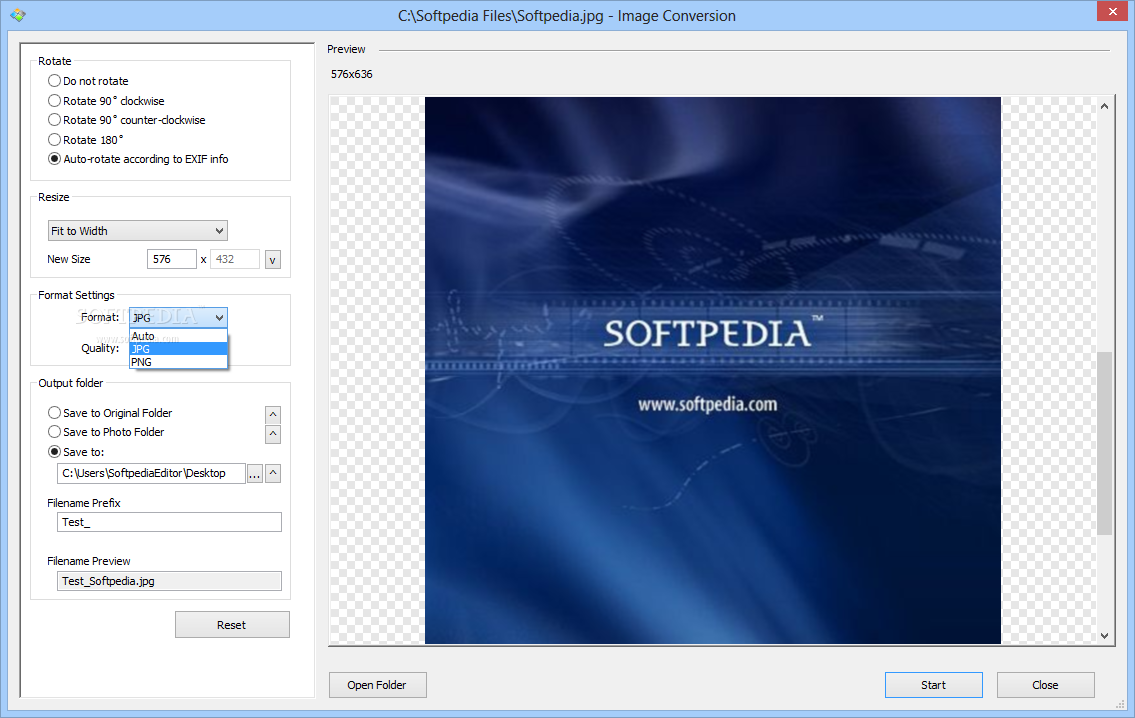The width and height of the screenshot is (1135, 718).
Task: Click the Quality: label
Action: tap(100, 348)
